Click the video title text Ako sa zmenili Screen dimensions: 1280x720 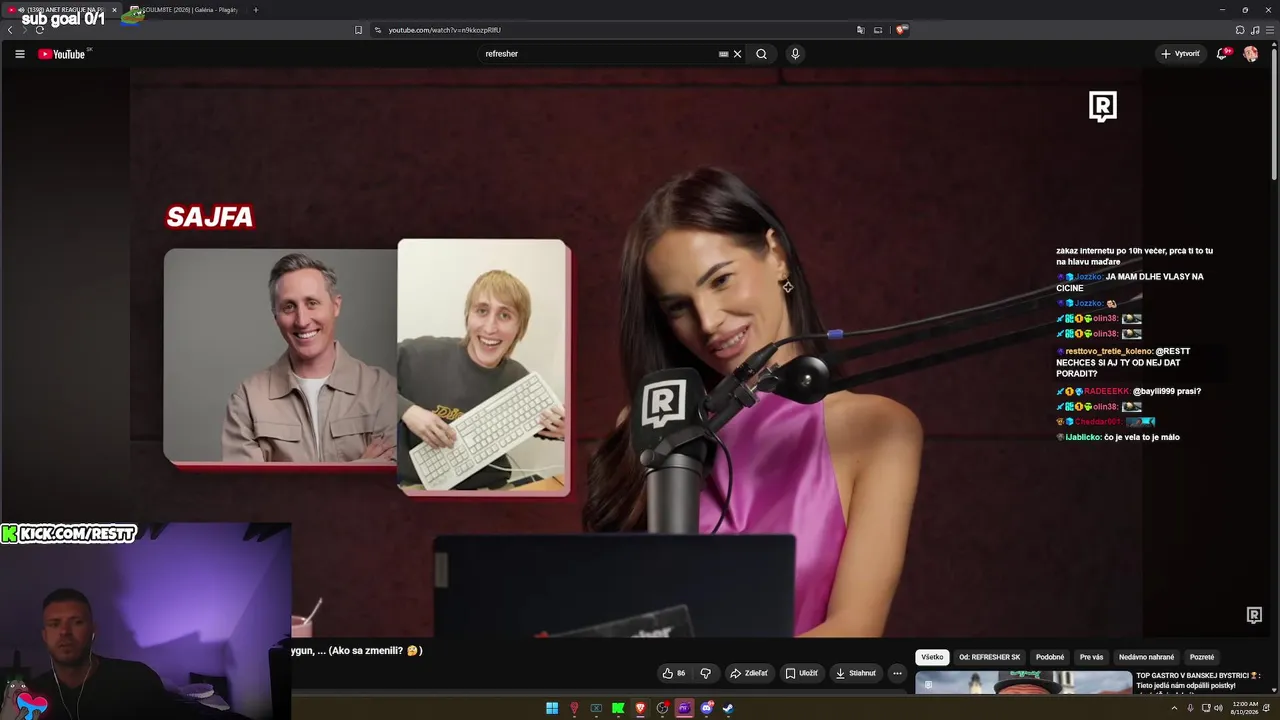click(x=357, y=650)
